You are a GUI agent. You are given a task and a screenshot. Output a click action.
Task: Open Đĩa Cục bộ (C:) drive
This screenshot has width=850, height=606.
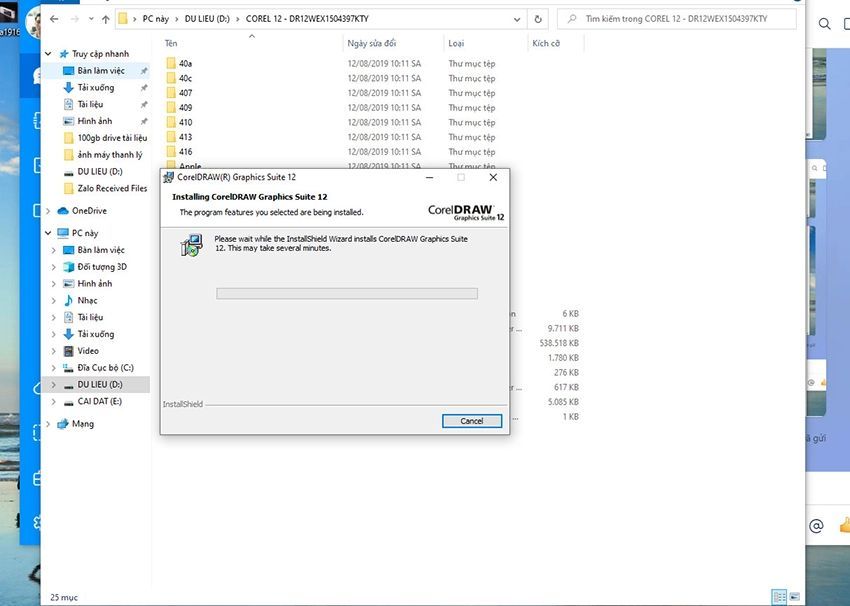click(x=105, y=368)
